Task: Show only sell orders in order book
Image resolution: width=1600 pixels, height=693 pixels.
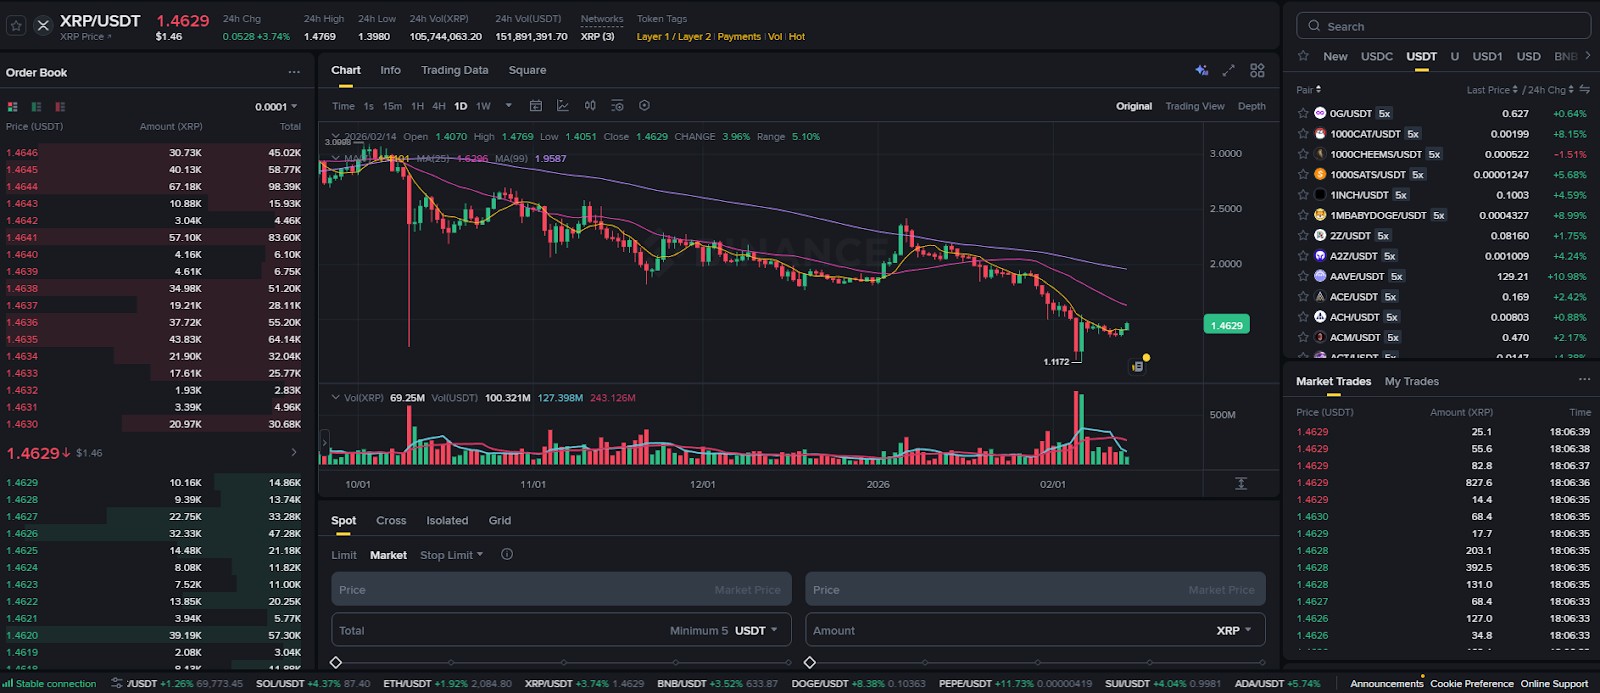Action: [x=60, y=107]
